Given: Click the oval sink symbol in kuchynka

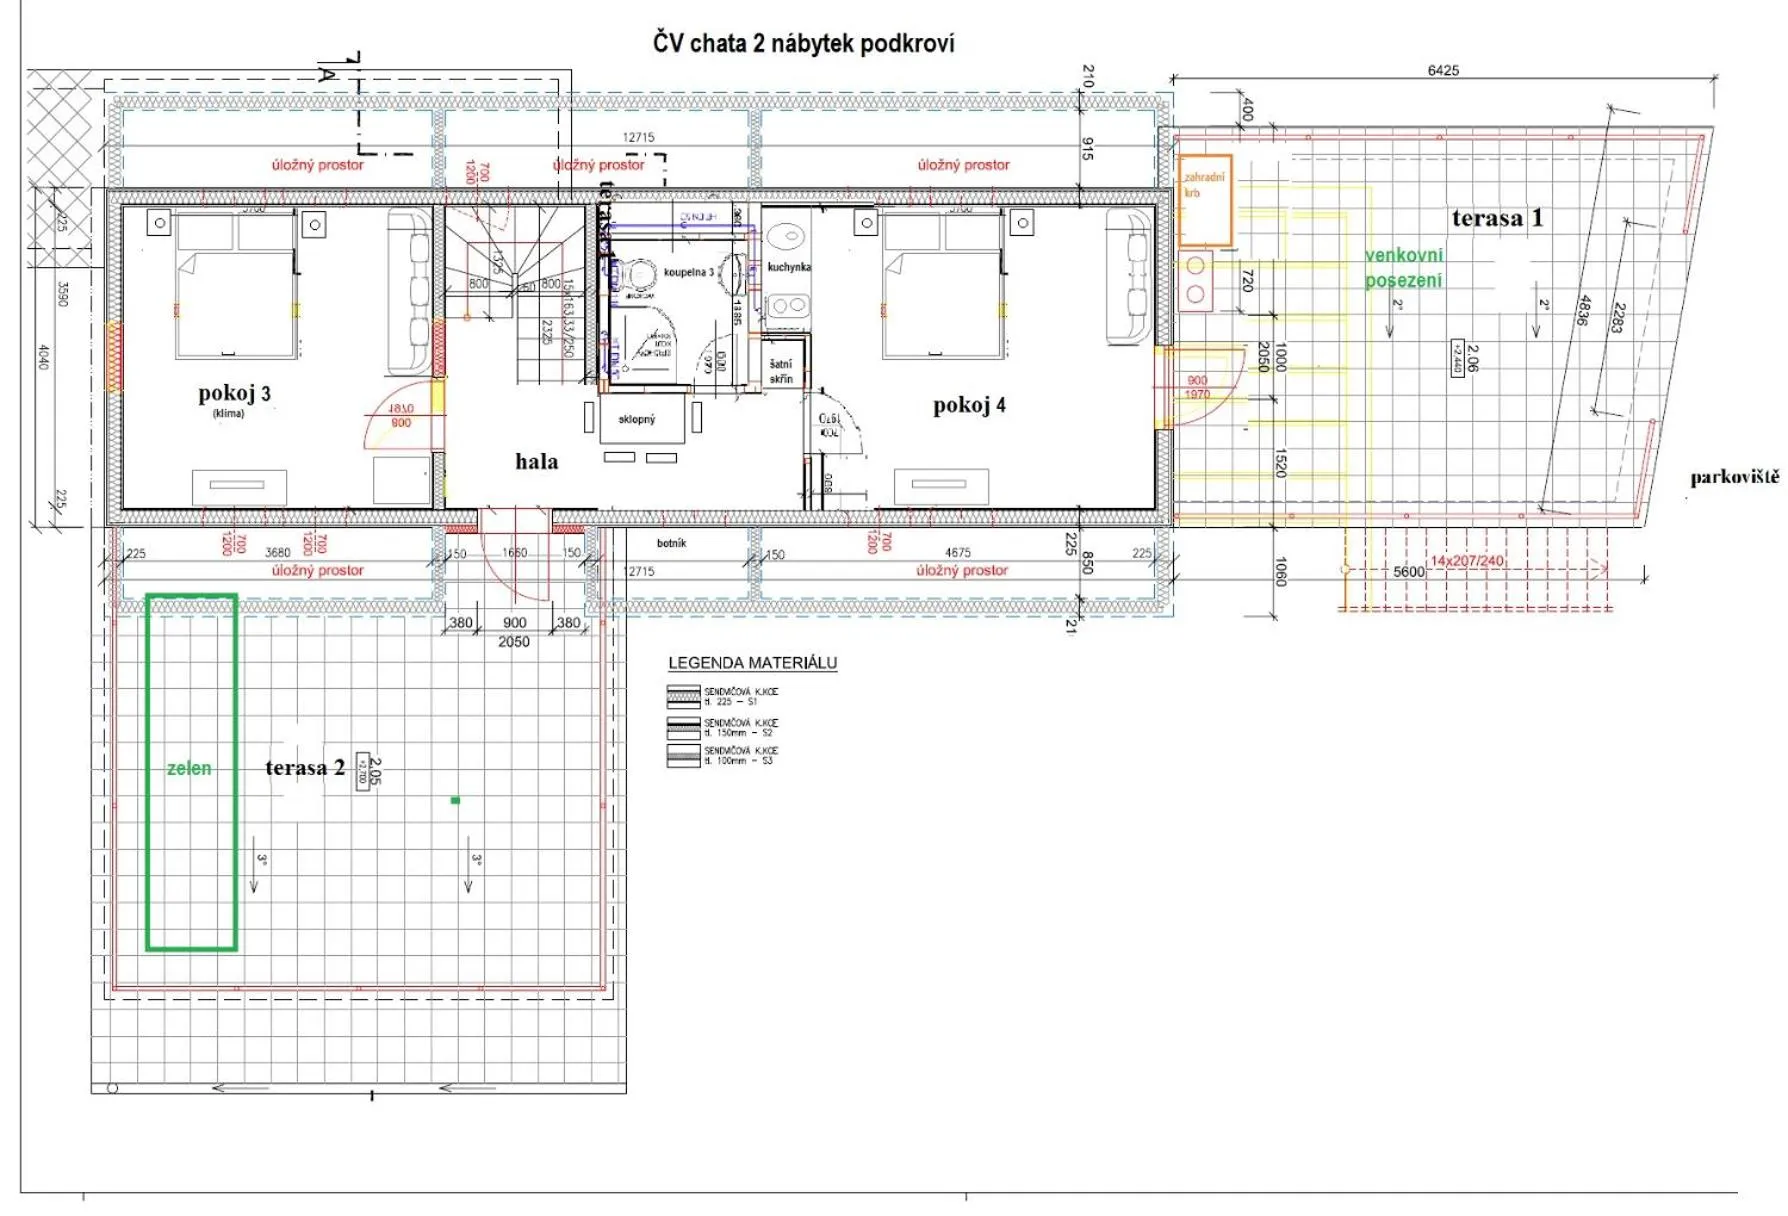Looking at the screenshot, I should coord(786,235).
